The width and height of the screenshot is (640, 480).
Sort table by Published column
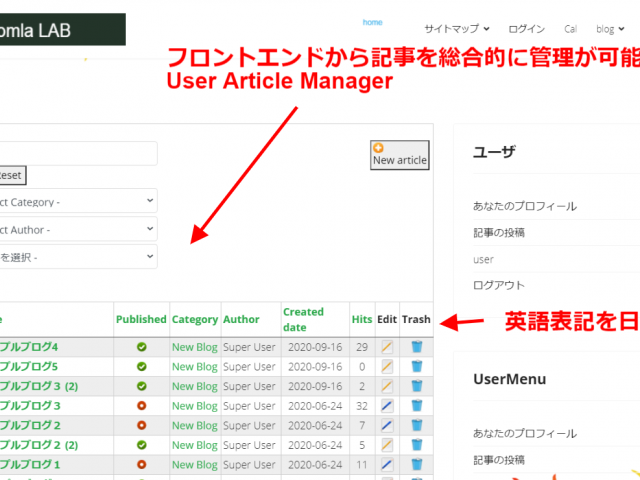pos(141,319)
